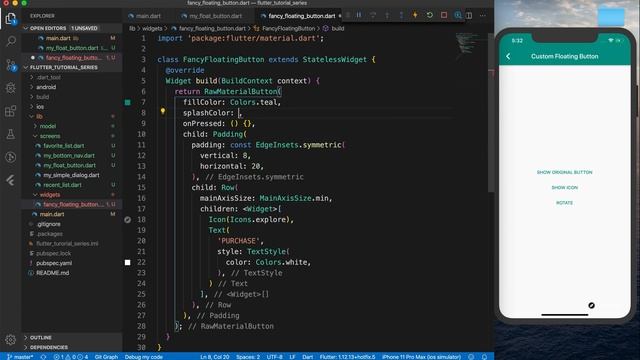
Task: Click the feedback smiley in status bar
Action: click(471, 357)
